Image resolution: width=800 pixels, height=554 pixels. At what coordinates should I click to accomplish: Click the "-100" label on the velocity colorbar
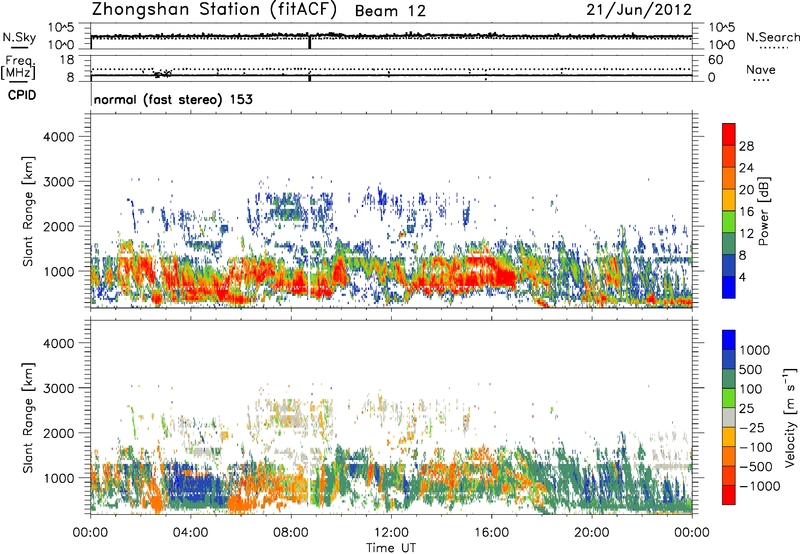click(x=756, y=447)
